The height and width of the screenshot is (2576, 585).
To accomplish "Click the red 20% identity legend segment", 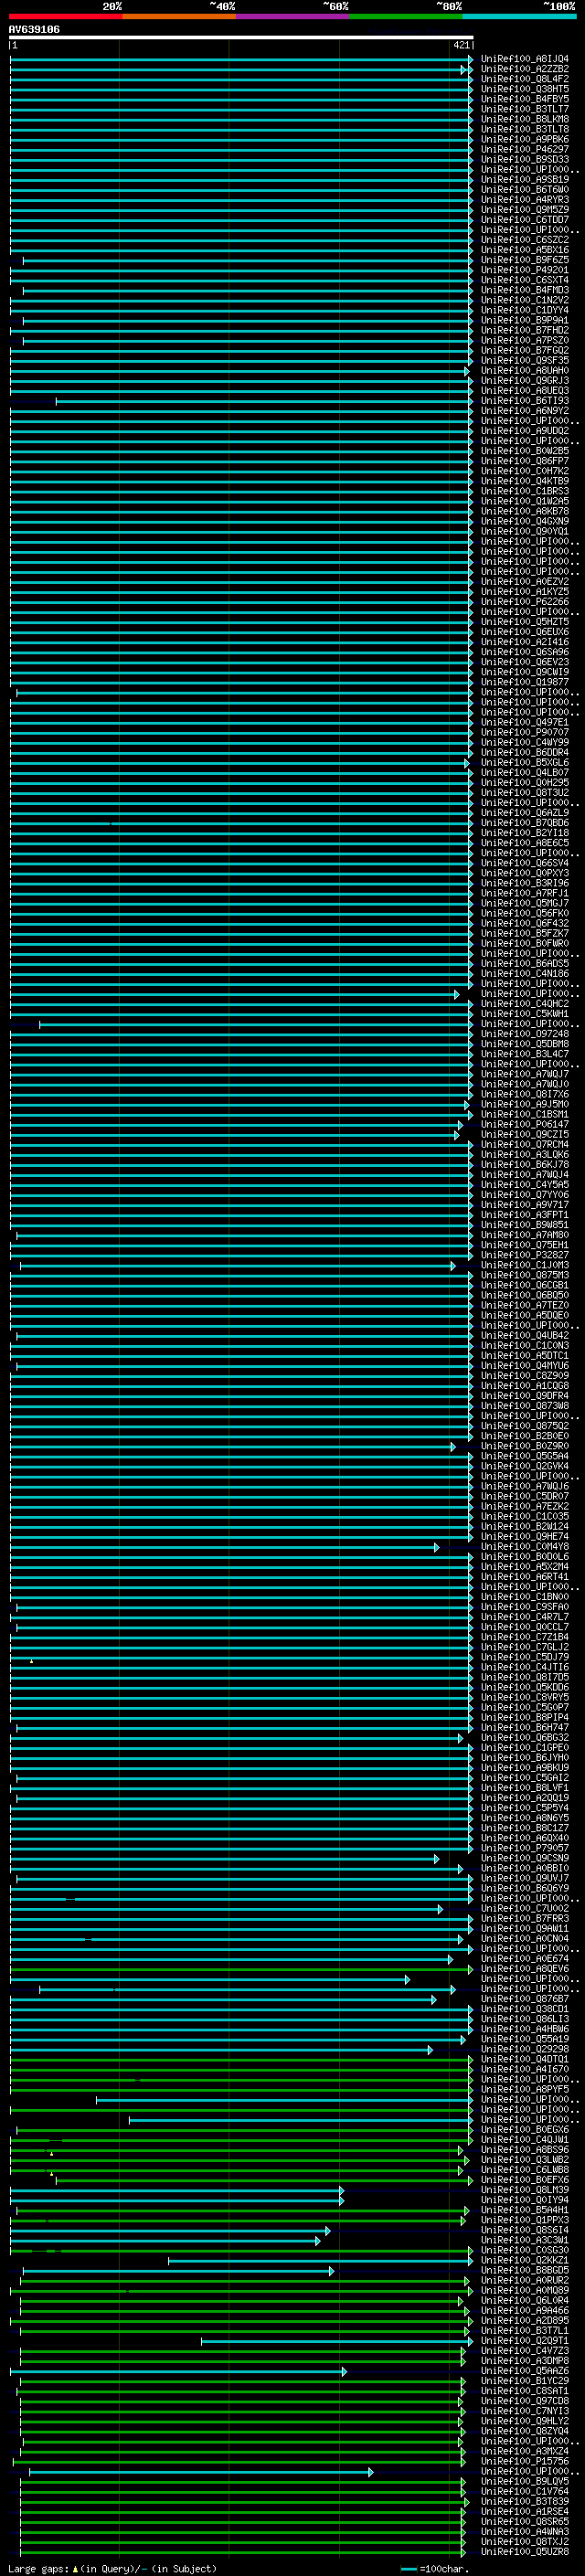I will pos(65,17).
